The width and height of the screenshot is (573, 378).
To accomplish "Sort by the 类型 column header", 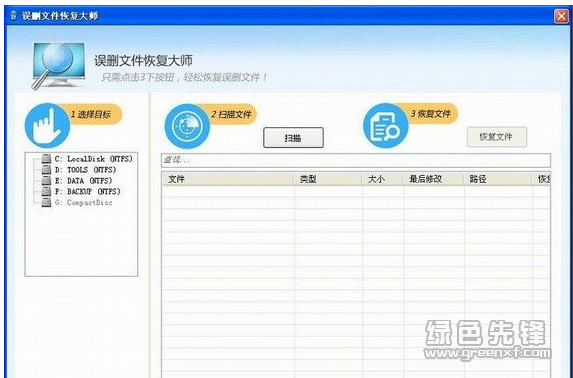I will coord(328,179).
